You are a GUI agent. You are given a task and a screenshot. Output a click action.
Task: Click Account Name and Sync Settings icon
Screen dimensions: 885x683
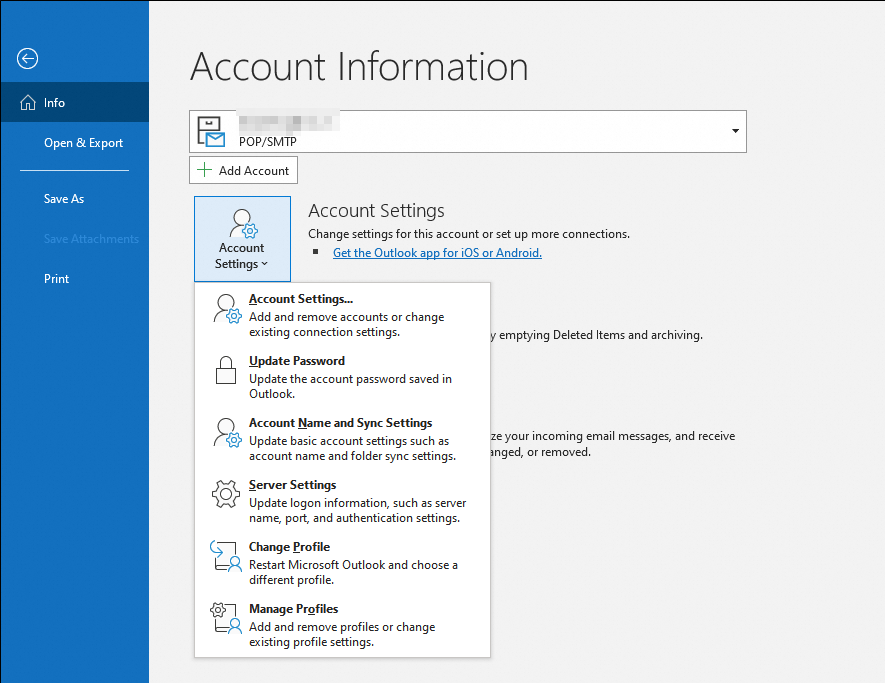pos(227,432)
